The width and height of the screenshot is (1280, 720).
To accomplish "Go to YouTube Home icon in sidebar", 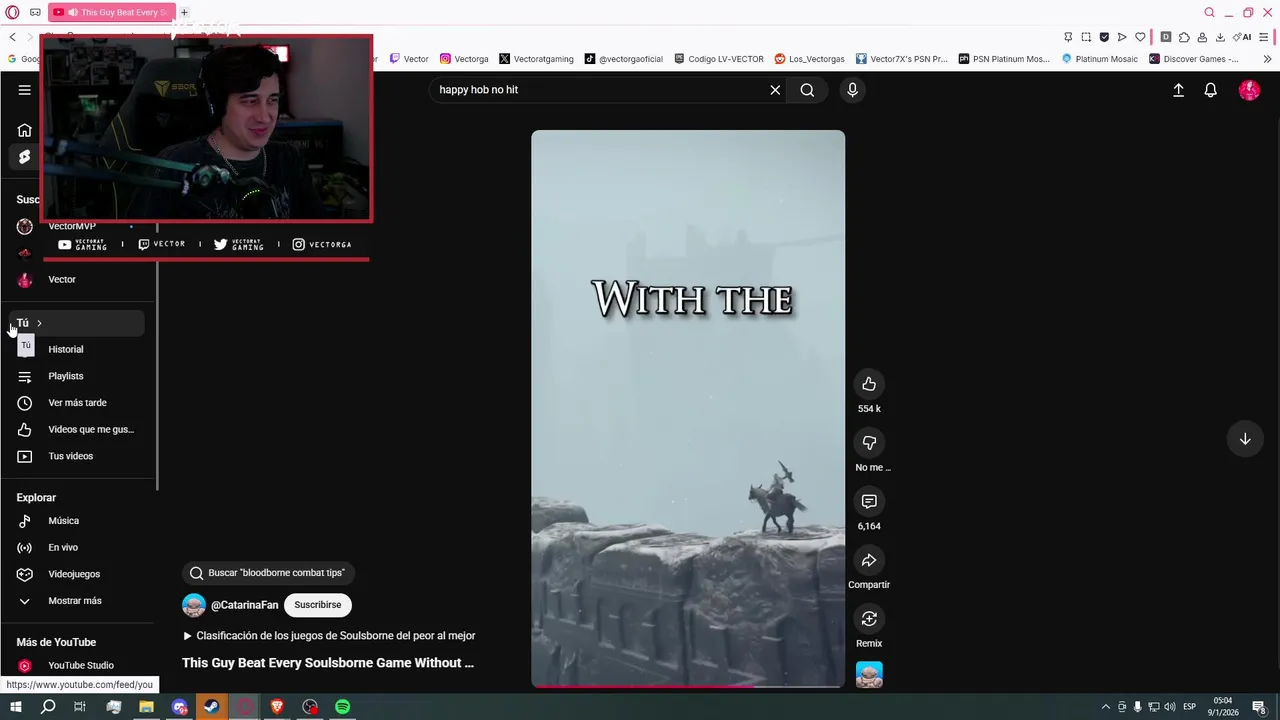I will pyautogui.click(x=24, y=130).
